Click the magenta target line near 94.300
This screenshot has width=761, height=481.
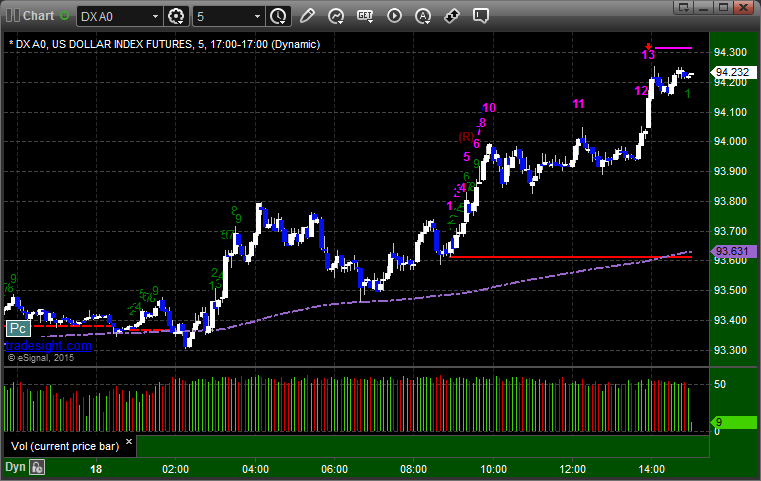tap(674, 48)
